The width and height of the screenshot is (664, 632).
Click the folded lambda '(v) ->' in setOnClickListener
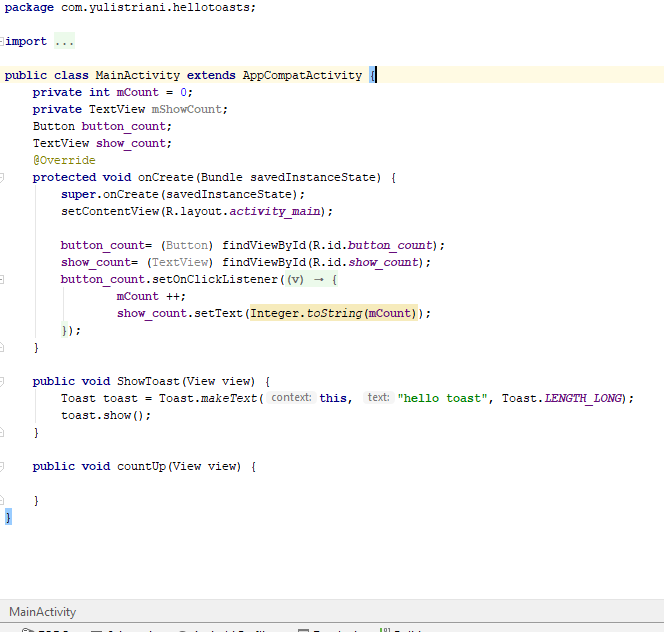(x=311, y=280)
